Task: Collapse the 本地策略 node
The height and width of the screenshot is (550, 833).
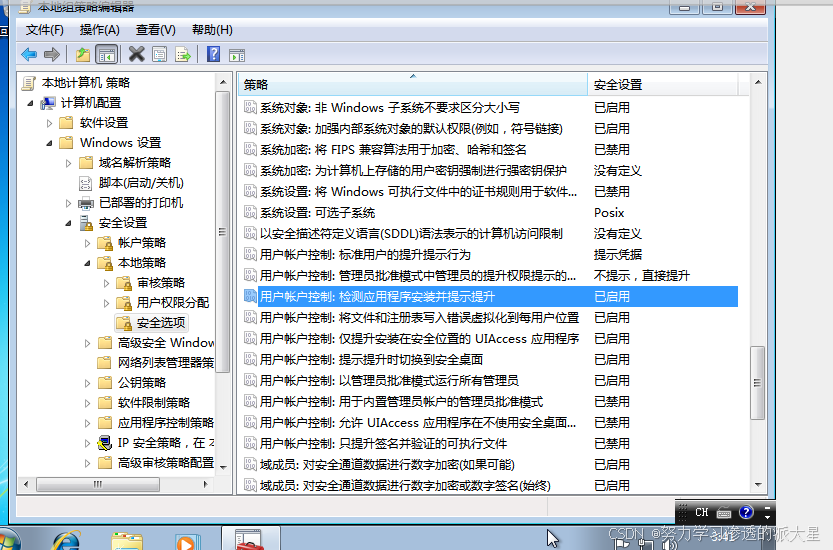Action: [88, 264]
